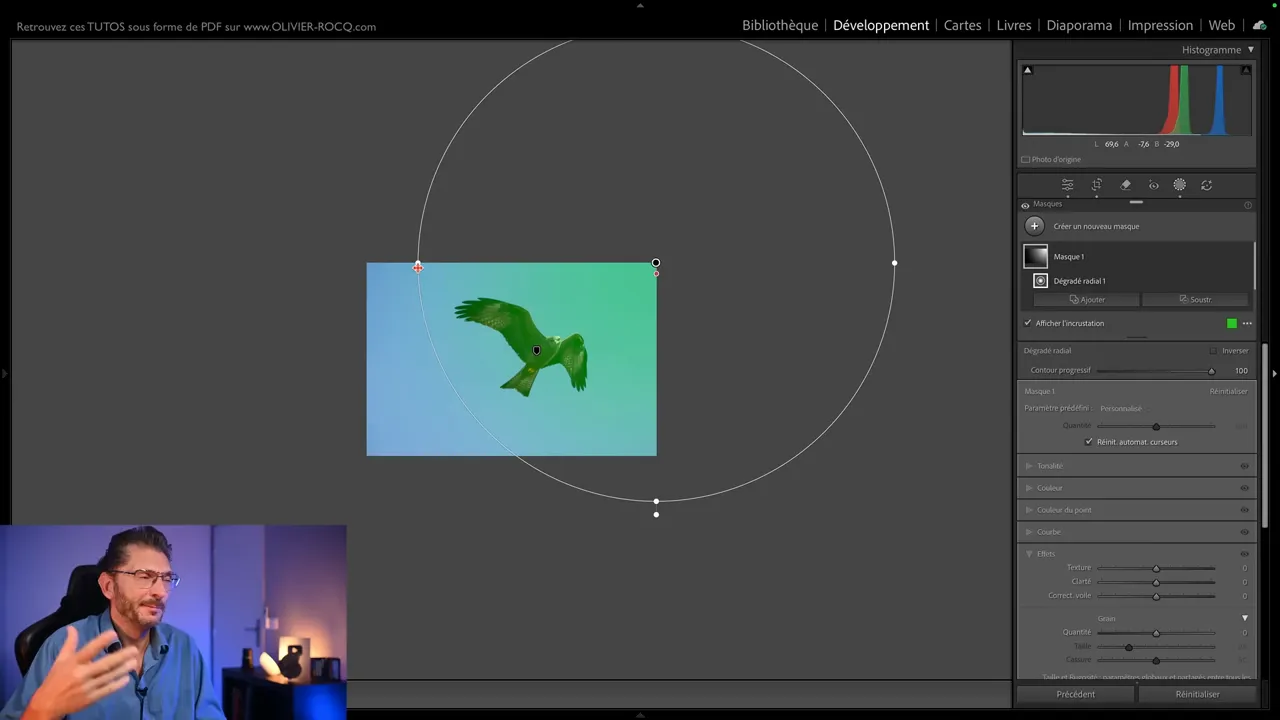Select the Red Eye correction tool
The image size is (1280, 720).
coord(1153,185)
